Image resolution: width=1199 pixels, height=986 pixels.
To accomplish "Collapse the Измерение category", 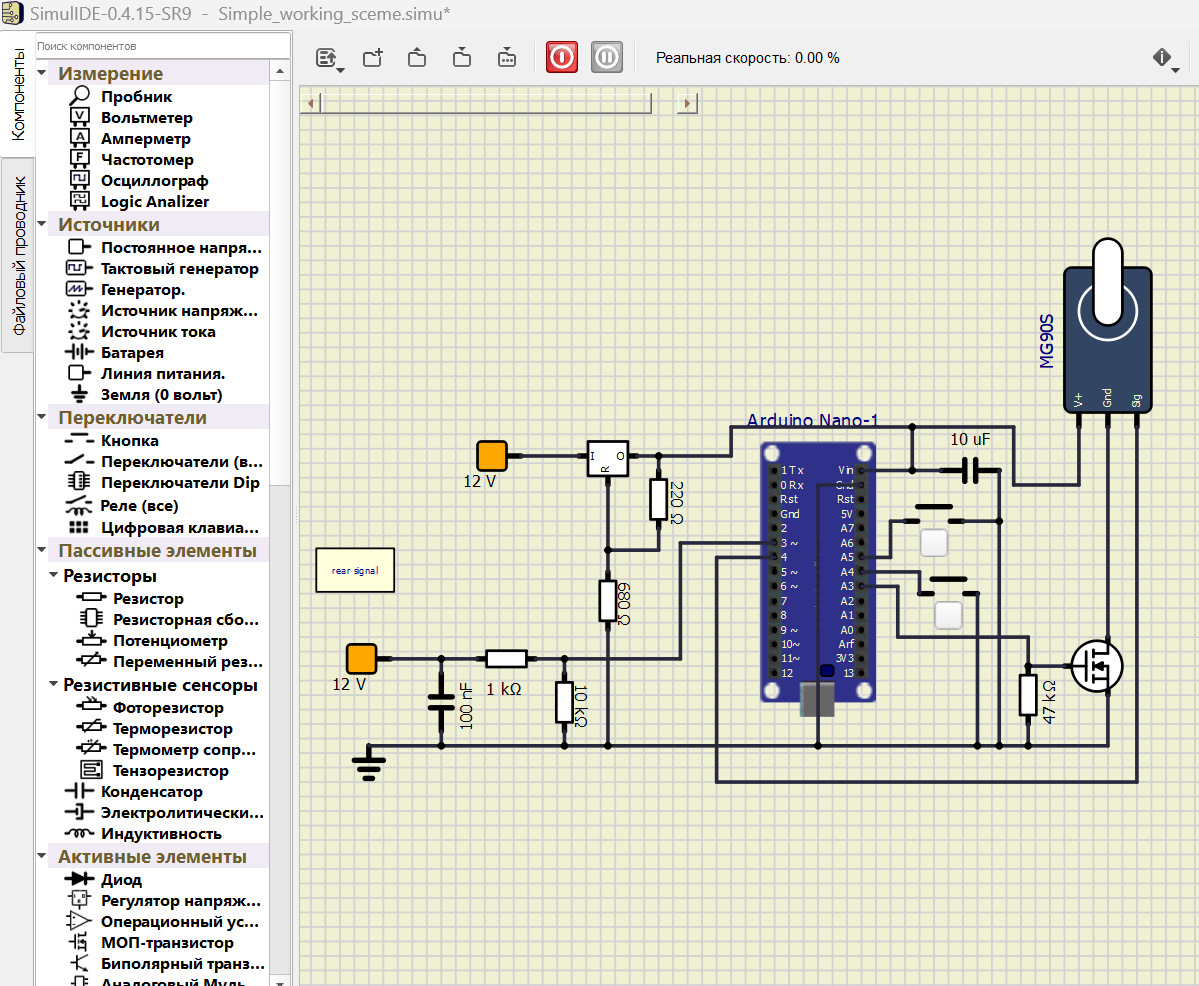I will [43, 74].
